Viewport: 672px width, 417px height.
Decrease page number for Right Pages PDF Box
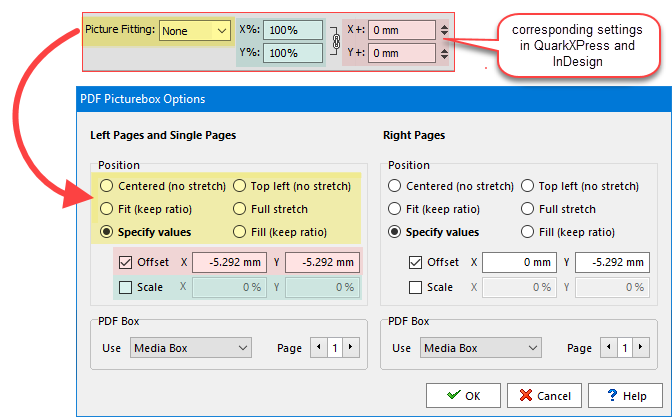[609, 347]
